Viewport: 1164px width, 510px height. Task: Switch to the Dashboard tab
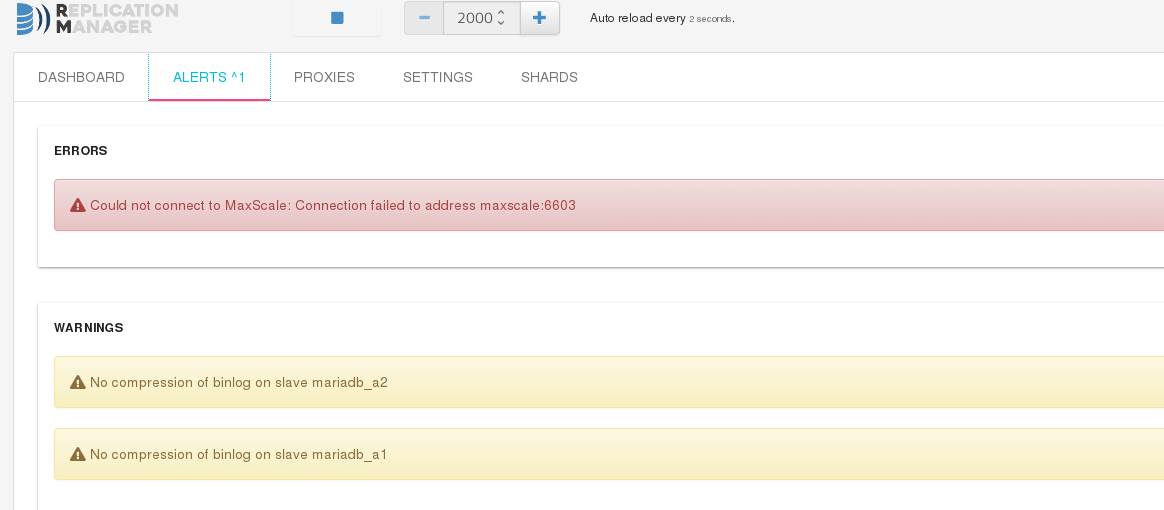[x=82, y=77]
